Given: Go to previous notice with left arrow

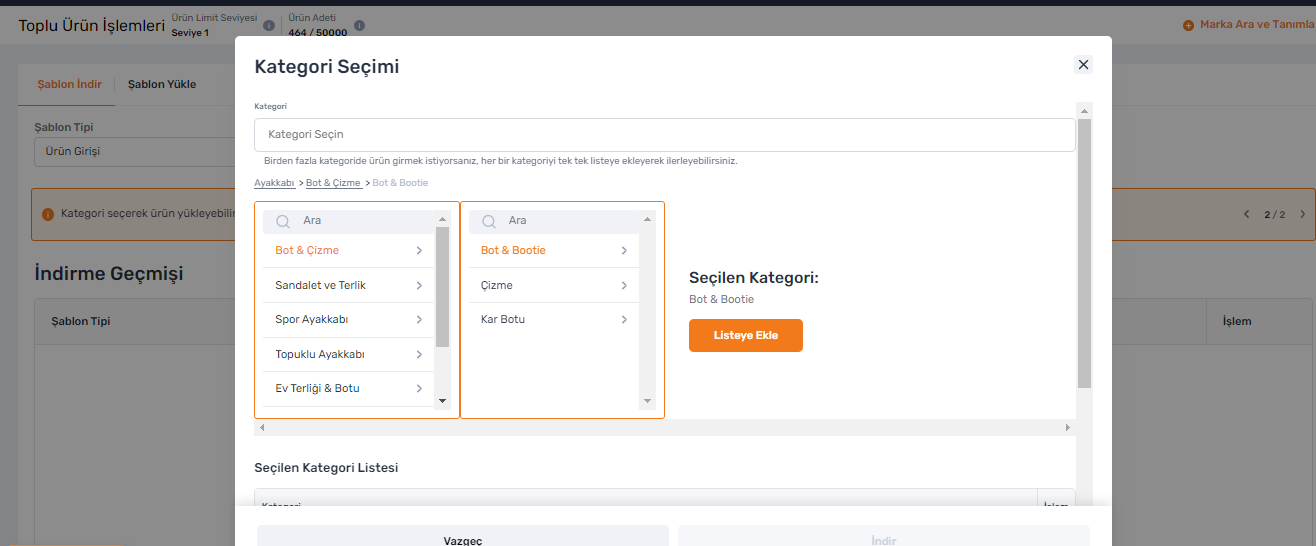Looking at the screenshot, I should pyautogui.click(x=1246, y=214).
